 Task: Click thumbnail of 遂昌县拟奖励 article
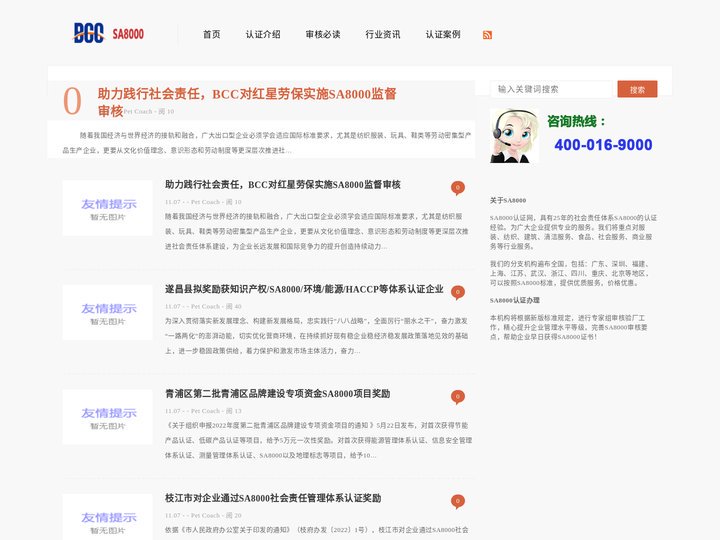point(107,312)
